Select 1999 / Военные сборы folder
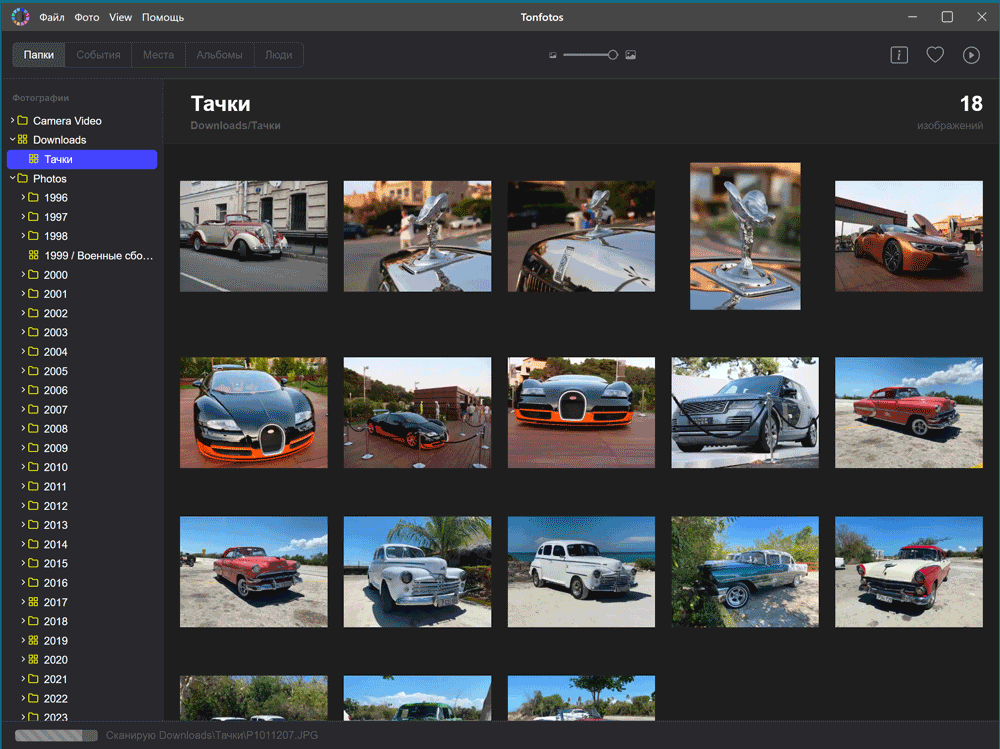Screen dimensions: 1000x749 [98, 256]
